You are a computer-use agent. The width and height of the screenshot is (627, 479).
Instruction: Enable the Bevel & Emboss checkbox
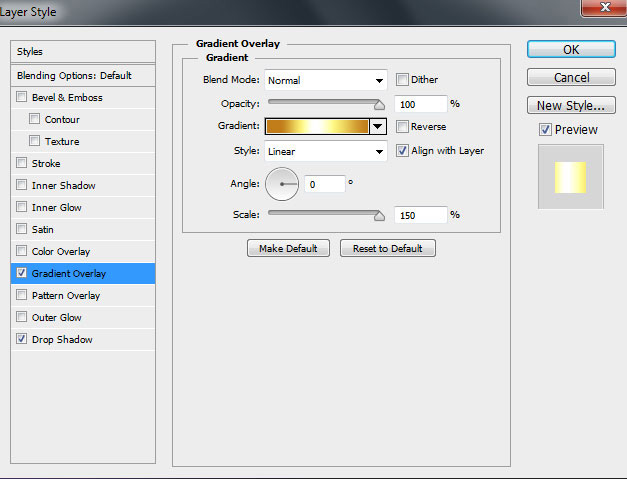pyautogui.click(x=22, y=97)
